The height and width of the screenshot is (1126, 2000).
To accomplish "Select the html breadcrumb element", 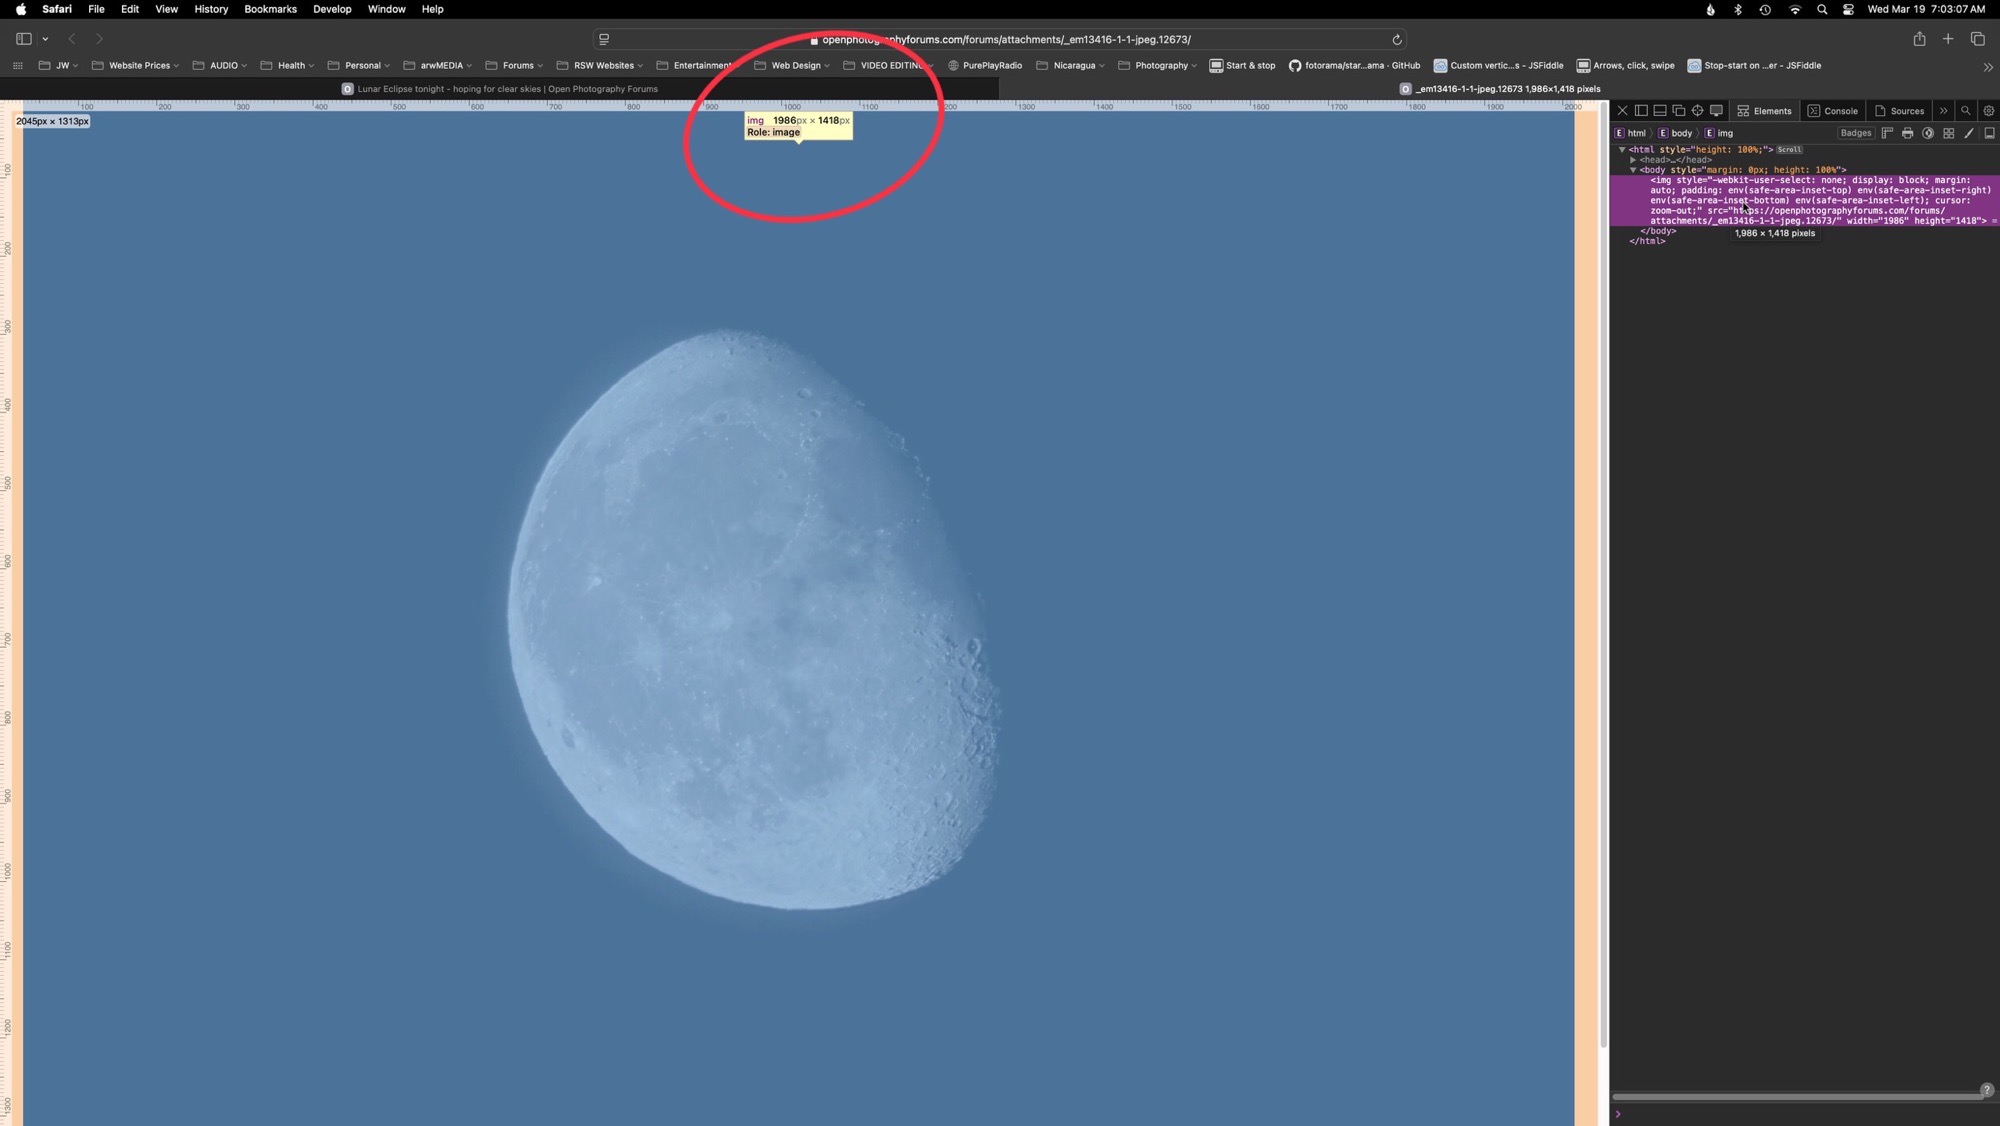I will pos(1630,133).
